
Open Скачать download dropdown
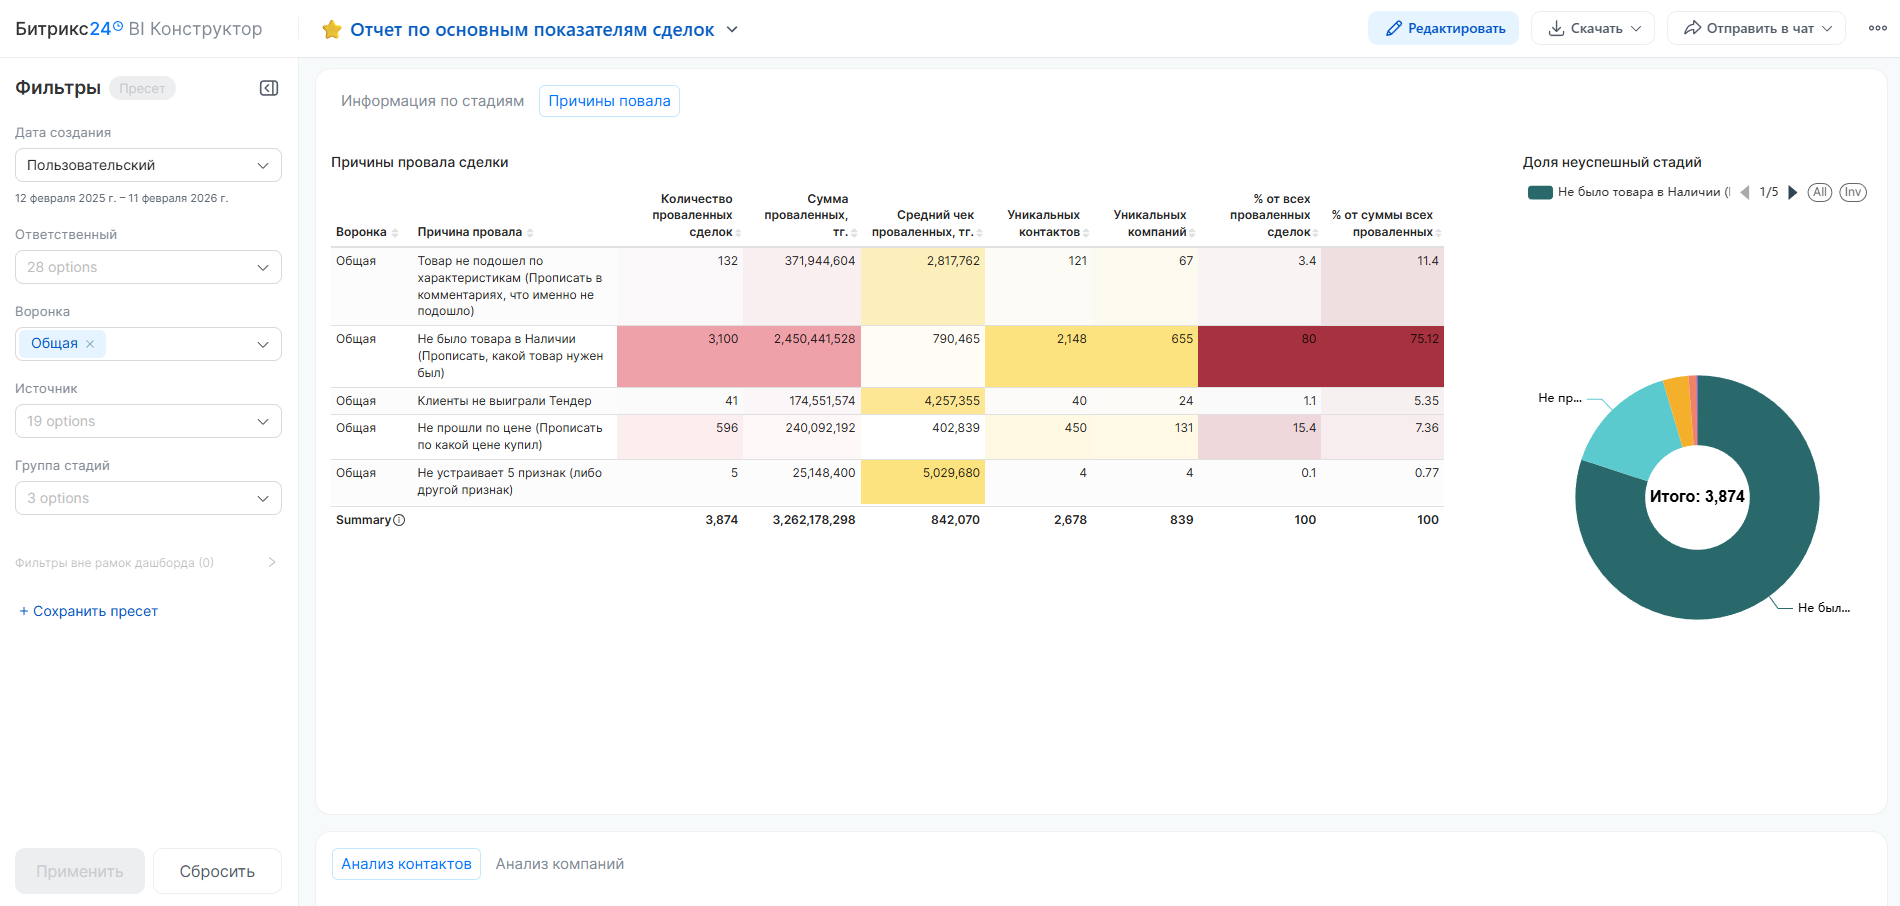1593,28
